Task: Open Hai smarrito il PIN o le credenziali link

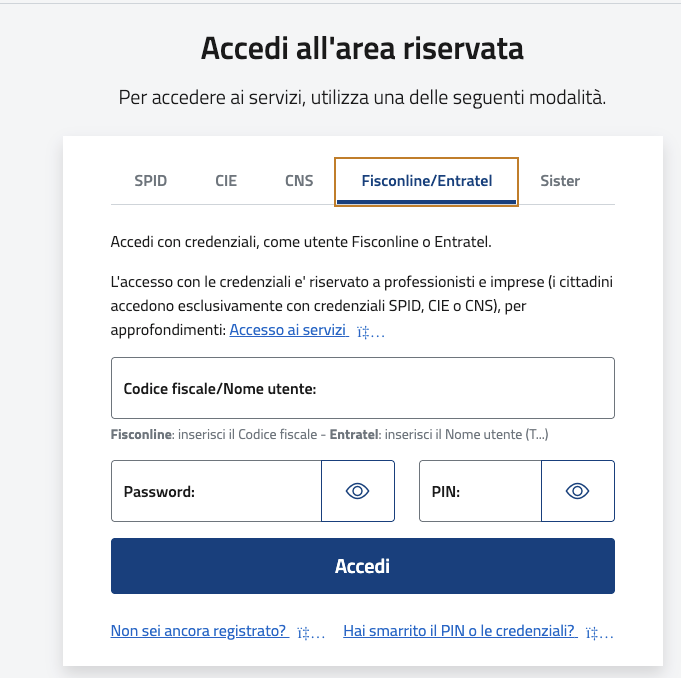Action: pos(459,631)
